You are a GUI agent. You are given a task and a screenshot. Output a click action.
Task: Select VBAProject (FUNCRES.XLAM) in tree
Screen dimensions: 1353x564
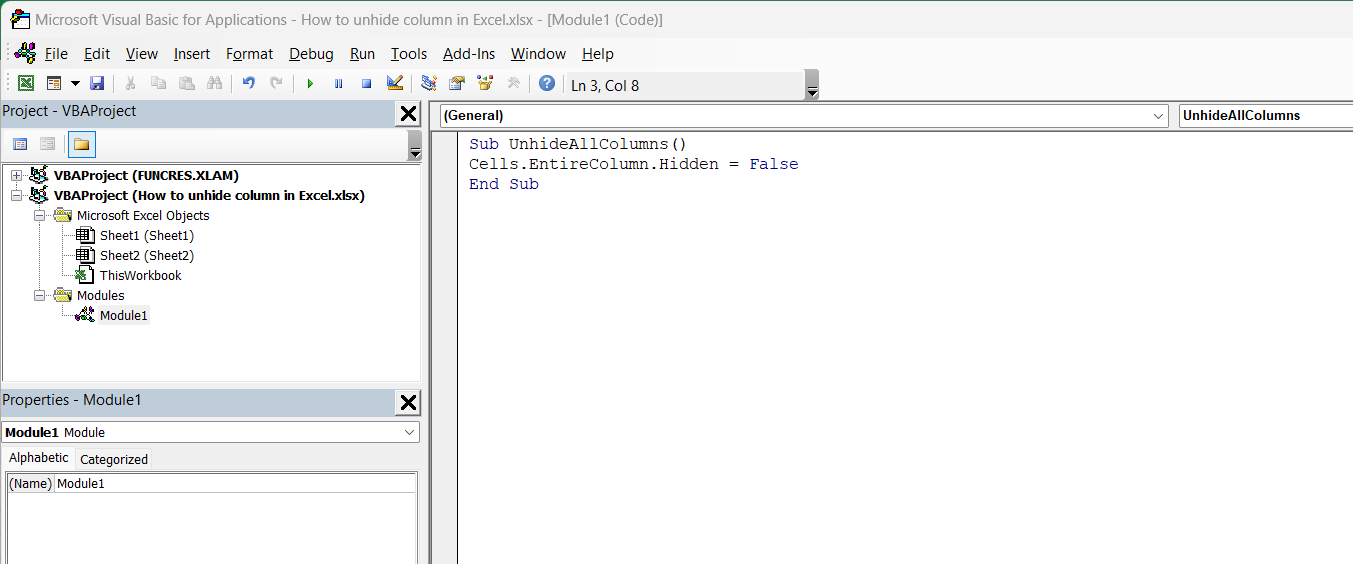pyautogui.click(x=146, y=175)
